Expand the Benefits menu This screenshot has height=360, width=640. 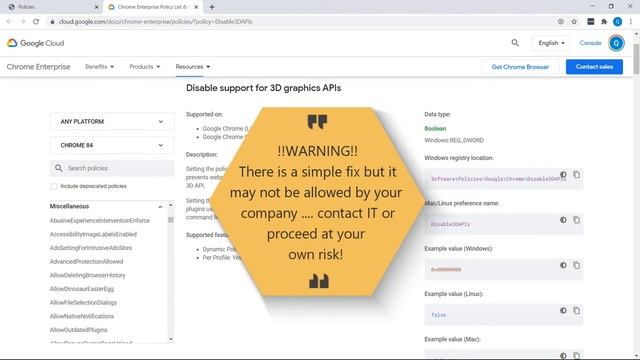coord(100,67)
